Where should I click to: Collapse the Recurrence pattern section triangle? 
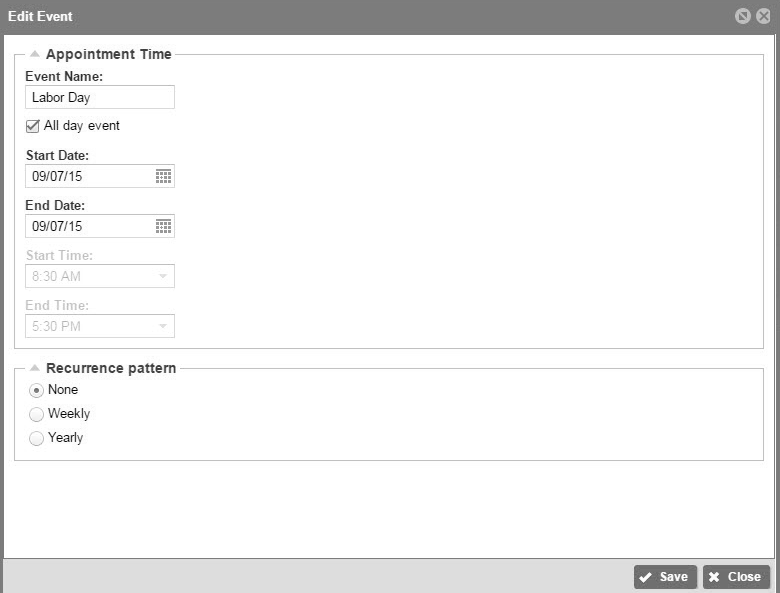34,368
